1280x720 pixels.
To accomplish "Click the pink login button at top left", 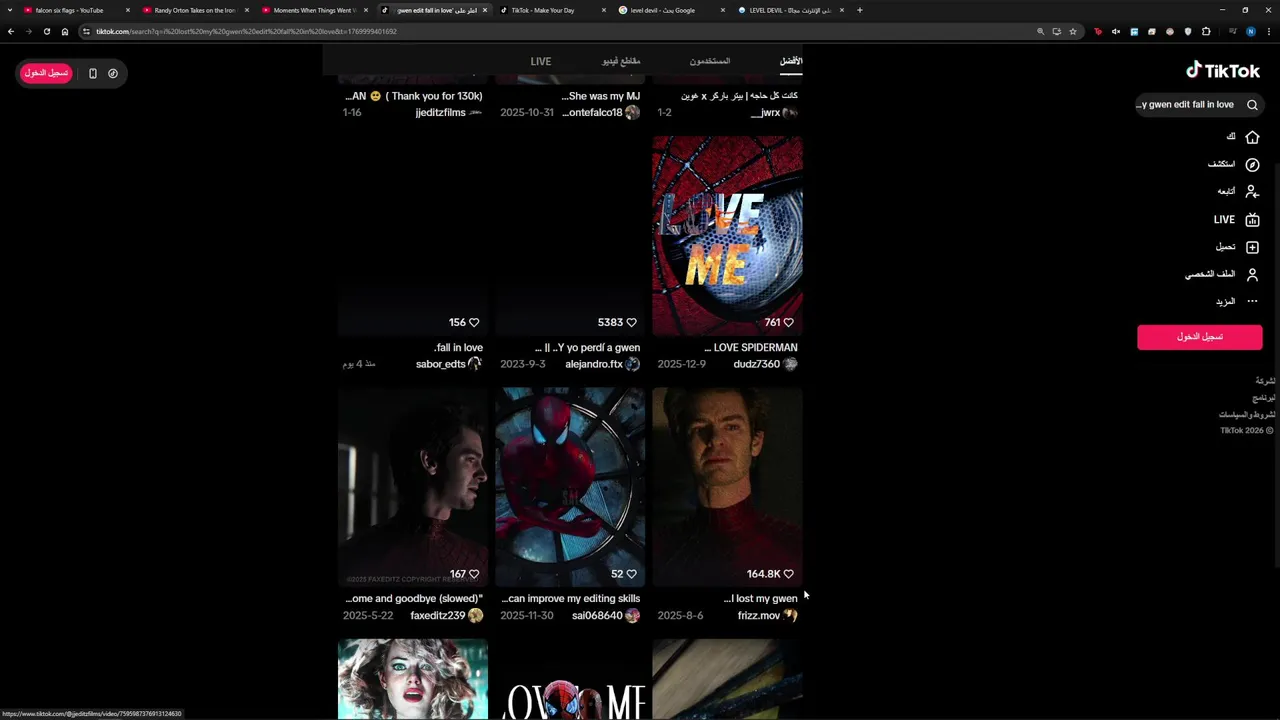I will [x=46, y=73].
